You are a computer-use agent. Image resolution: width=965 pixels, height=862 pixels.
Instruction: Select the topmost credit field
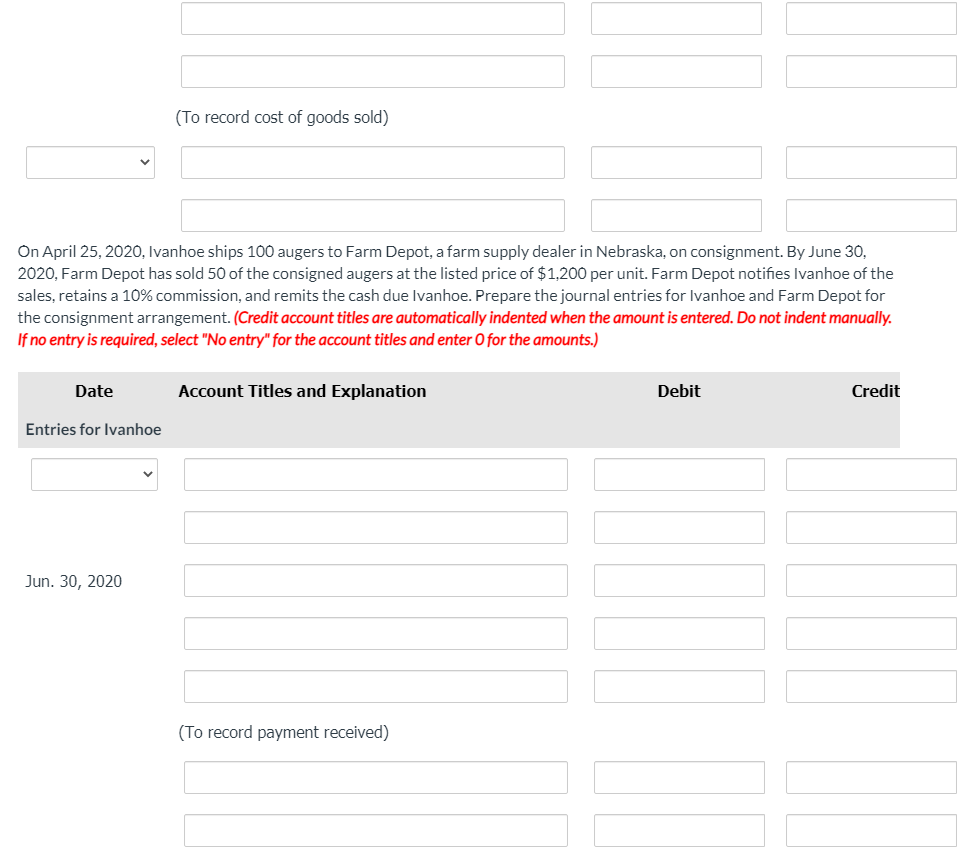pos(871,18)
